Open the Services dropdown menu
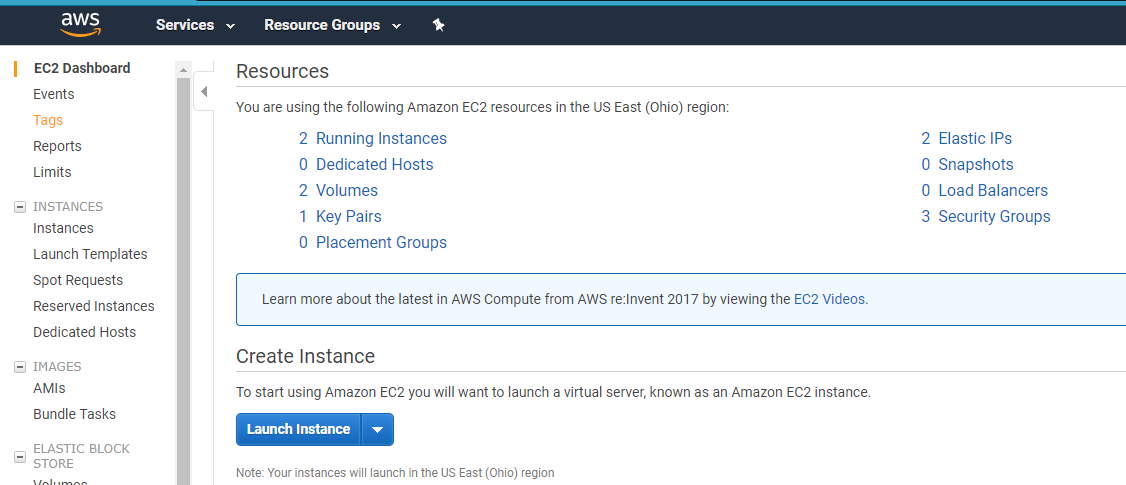This screenshot has height=485, width=1126. 195,25
